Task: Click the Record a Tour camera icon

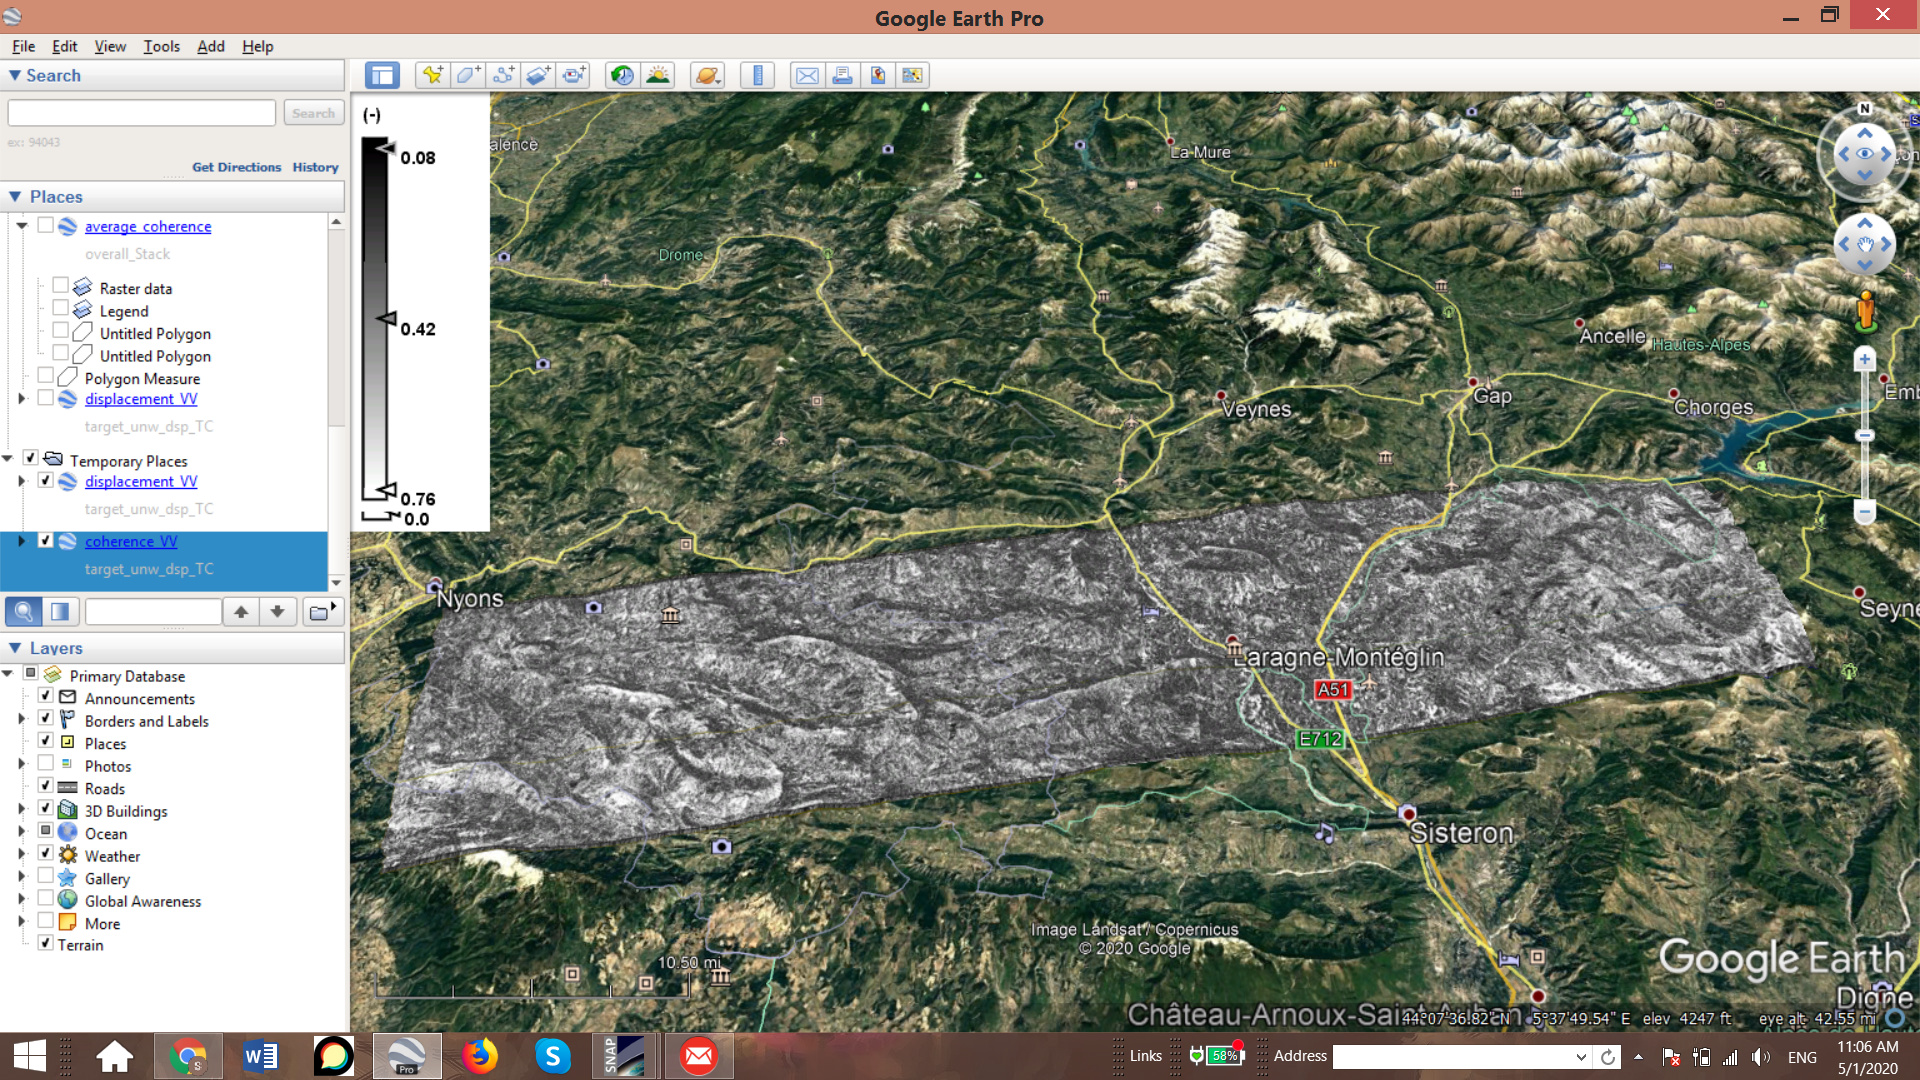Action: coord(574,75)
